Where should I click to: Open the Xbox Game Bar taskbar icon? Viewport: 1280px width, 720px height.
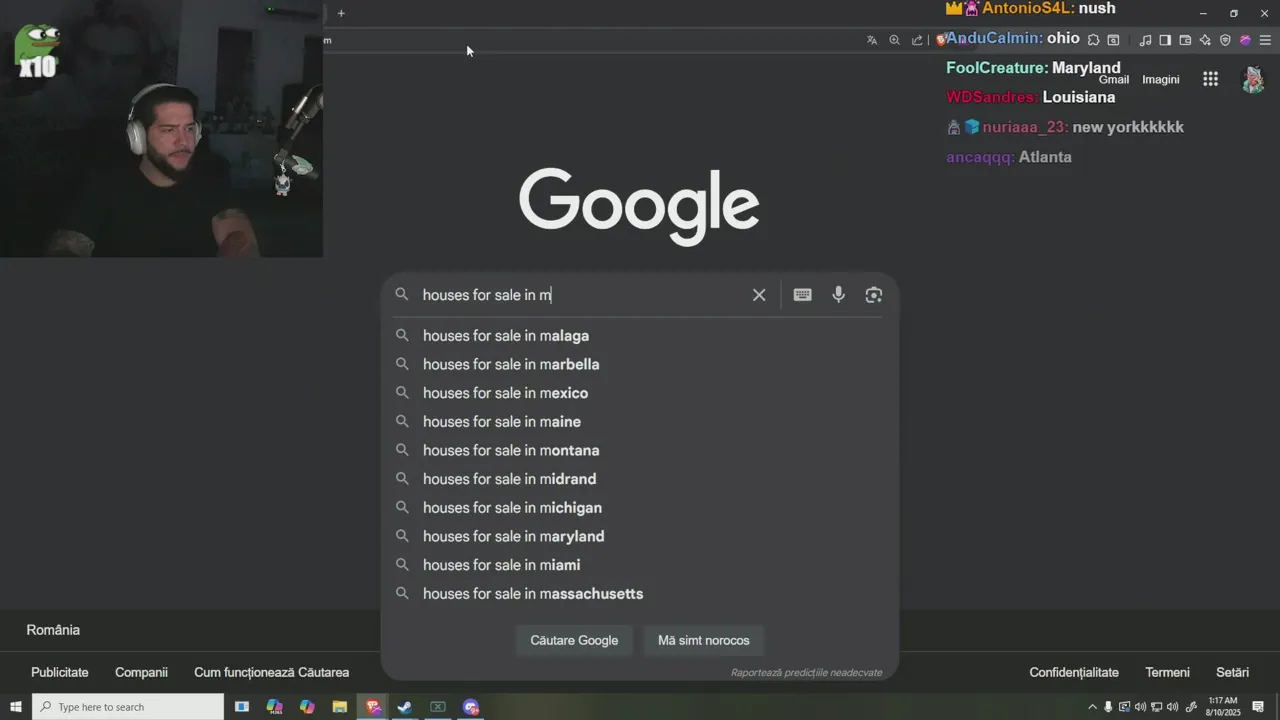(x=438, y=707)
